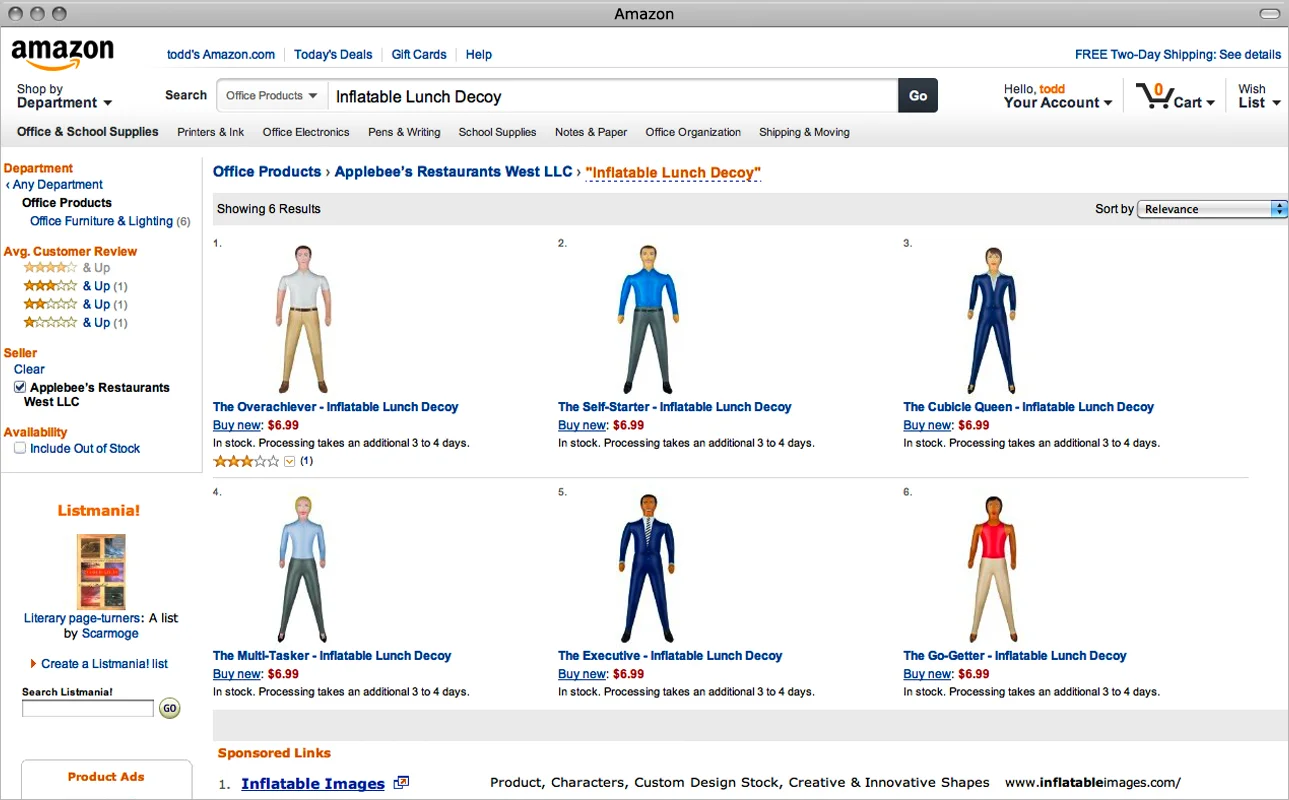Click Listmania search GO button

coord(170,708)
